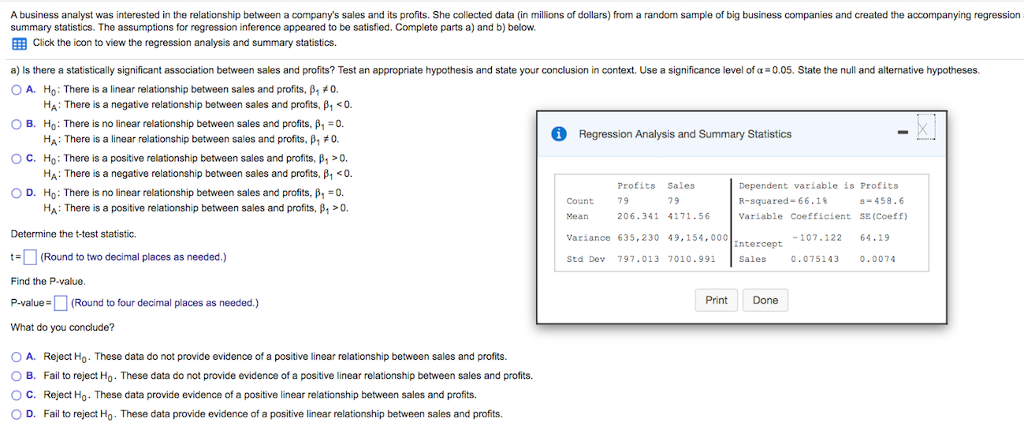
Task: Select hypothesis option C with positive null
Action: 17,158
